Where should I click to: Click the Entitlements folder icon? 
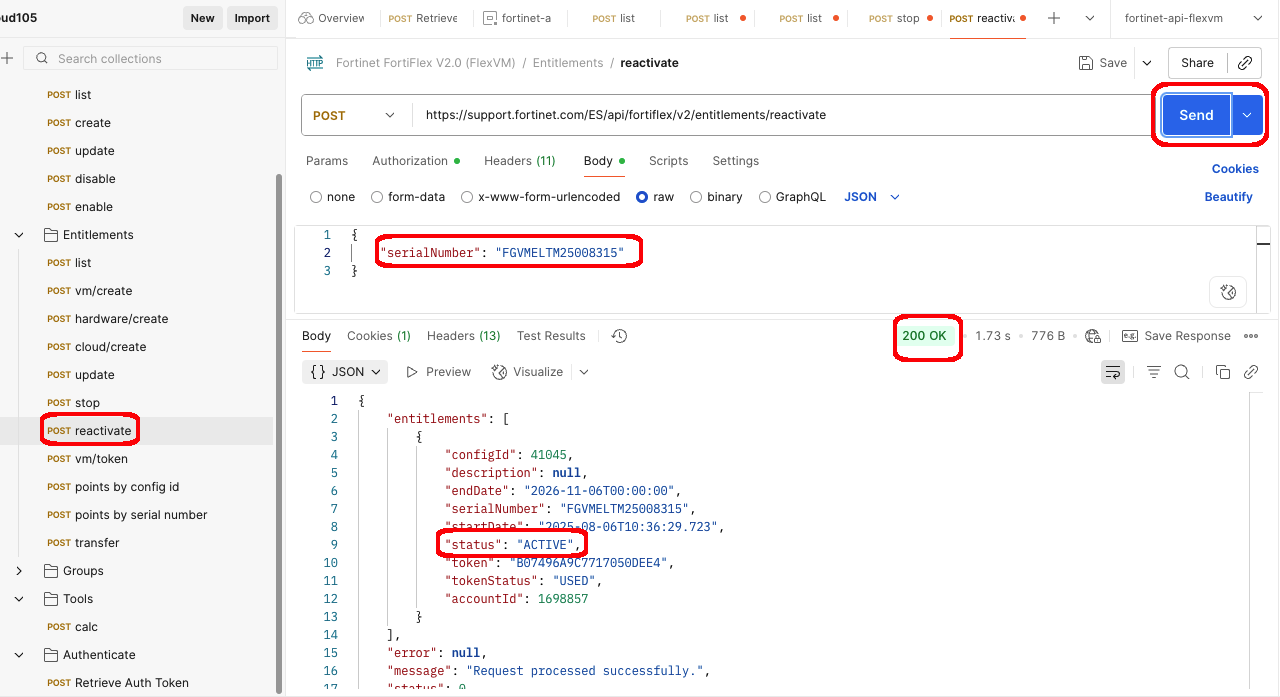(x=50, y=235)
